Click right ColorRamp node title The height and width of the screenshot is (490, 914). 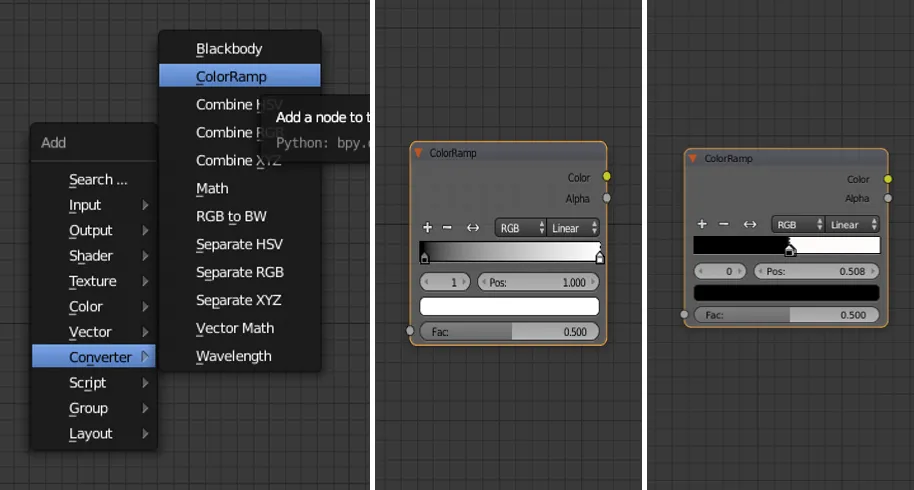(728, 158)
